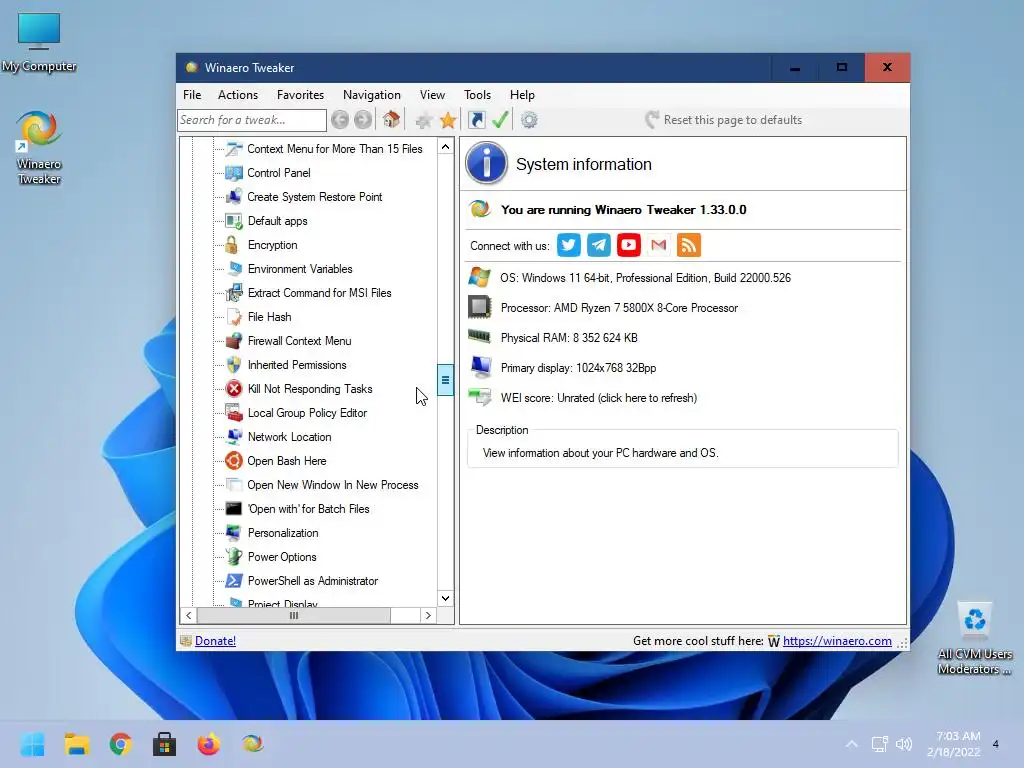Screen dimensions: 1024x768
Task: Open the YouTube link icon
Action: click(629, 245)
